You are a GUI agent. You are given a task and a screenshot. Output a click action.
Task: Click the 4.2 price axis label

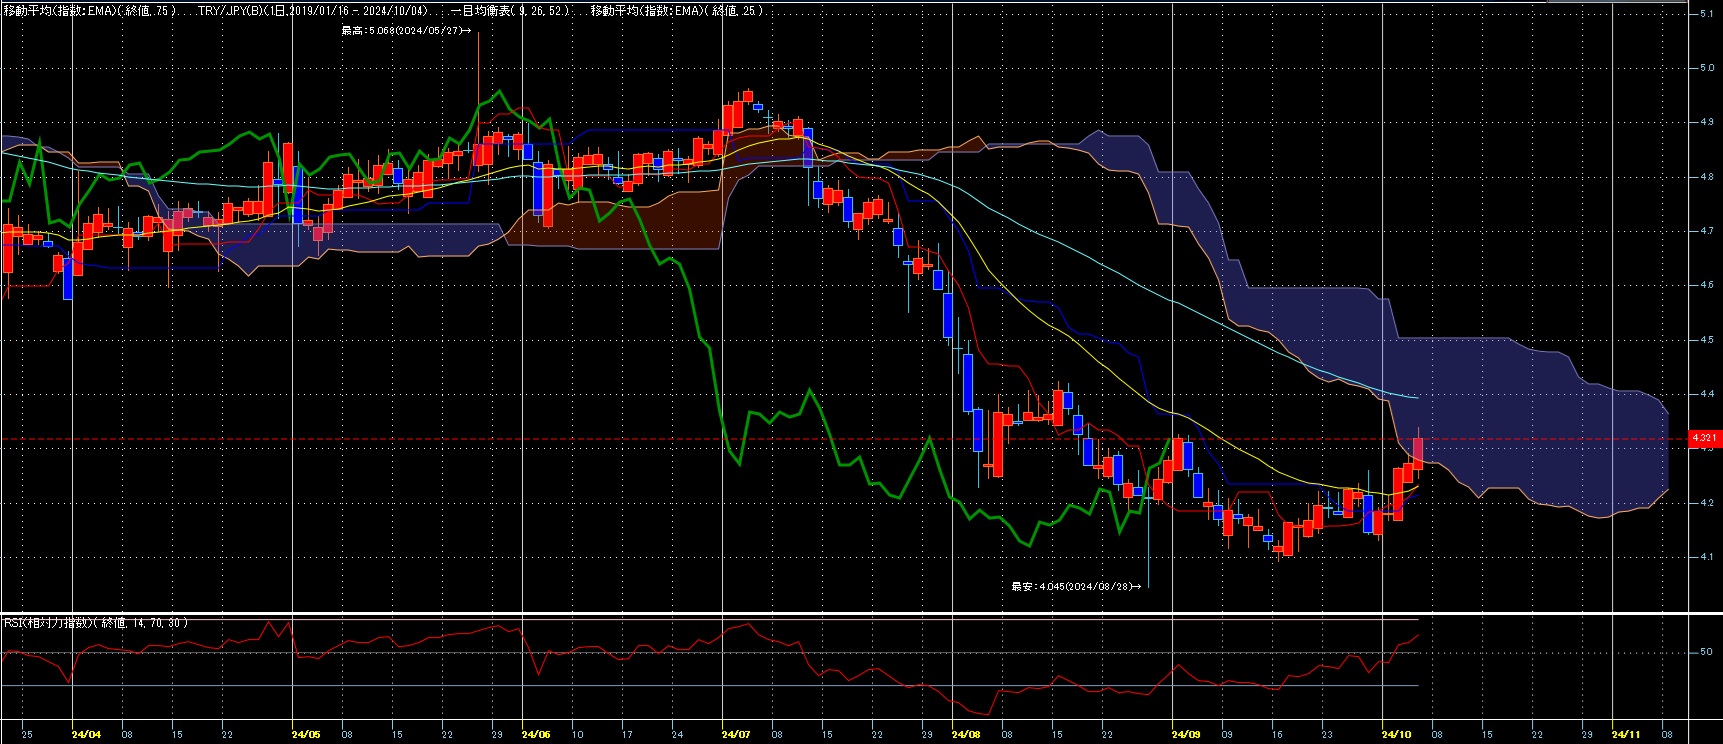click(1705, 503)
